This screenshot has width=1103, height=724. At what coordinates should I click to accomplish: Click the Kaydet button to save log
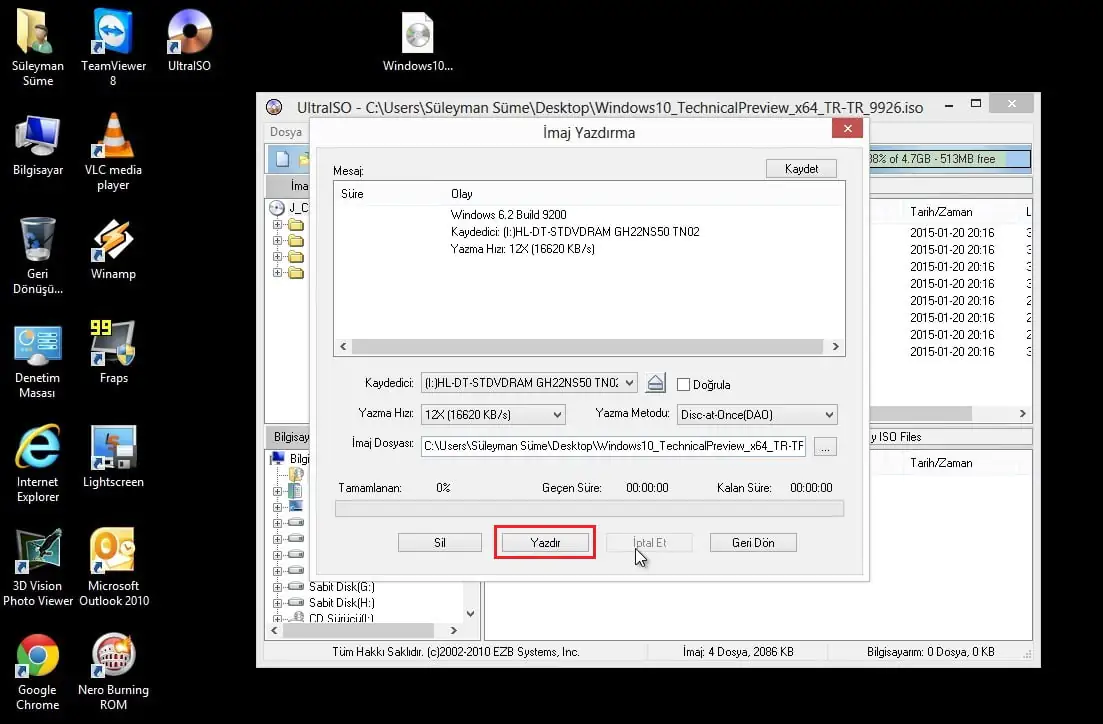point(800,168)
